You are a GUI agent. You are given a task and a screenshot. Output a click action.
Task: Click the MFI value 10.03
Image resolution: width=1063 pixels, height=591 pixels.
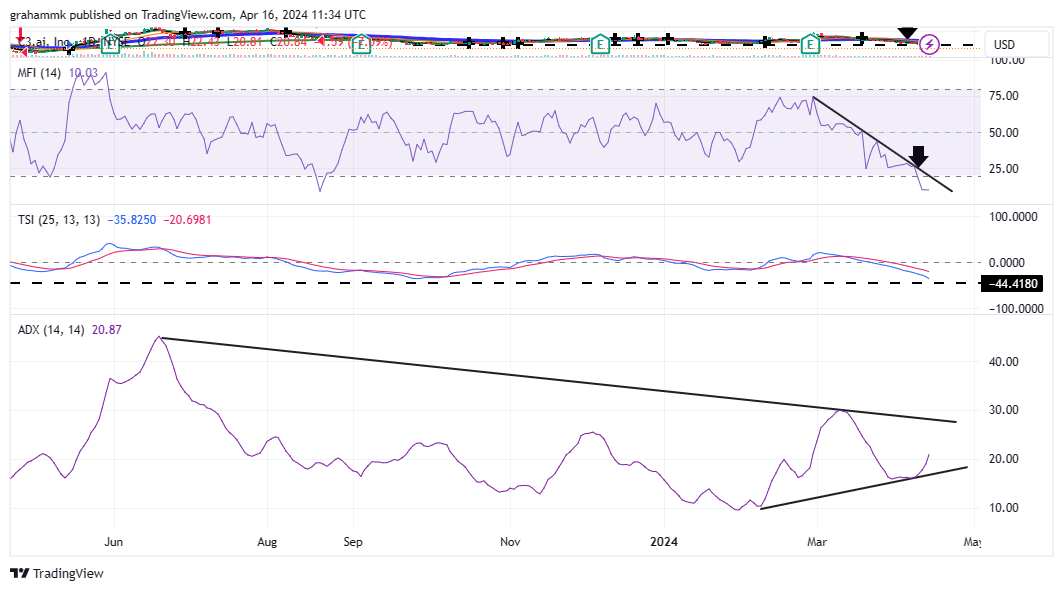[x=83, y=73]
